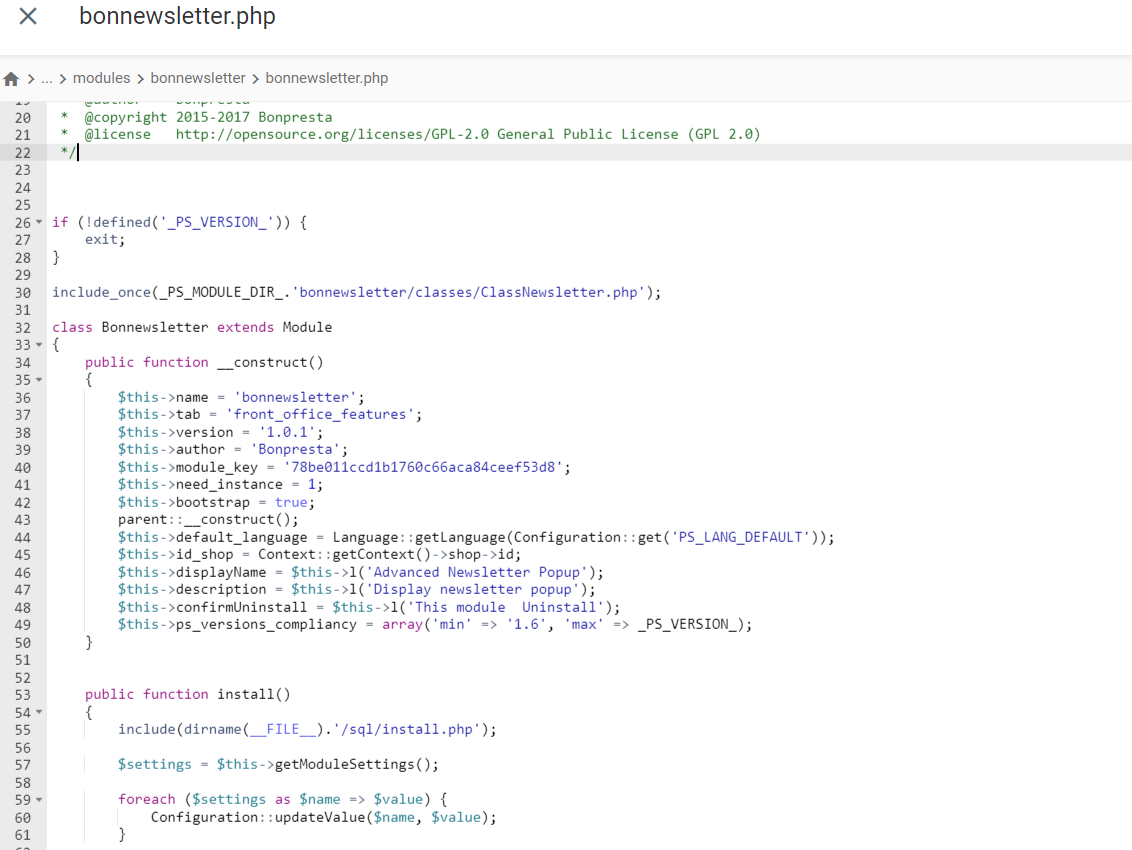Place cursor on 'exit;' statement
This screenshot has width=1132, height=850.
(105, 240)
